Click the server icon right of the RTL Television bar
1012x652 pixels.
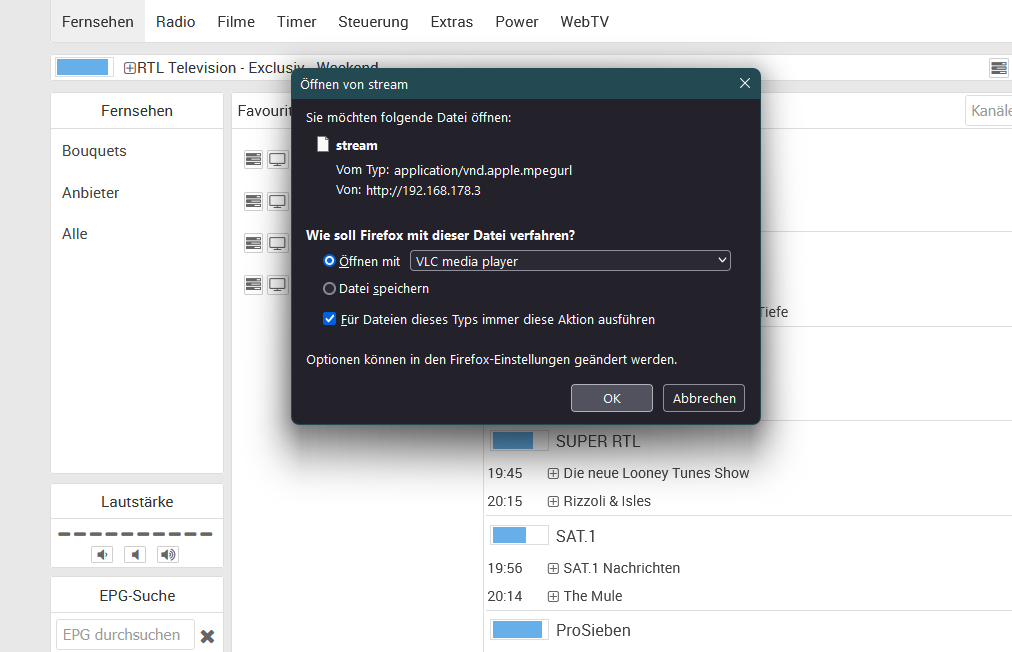click(998, 68)
